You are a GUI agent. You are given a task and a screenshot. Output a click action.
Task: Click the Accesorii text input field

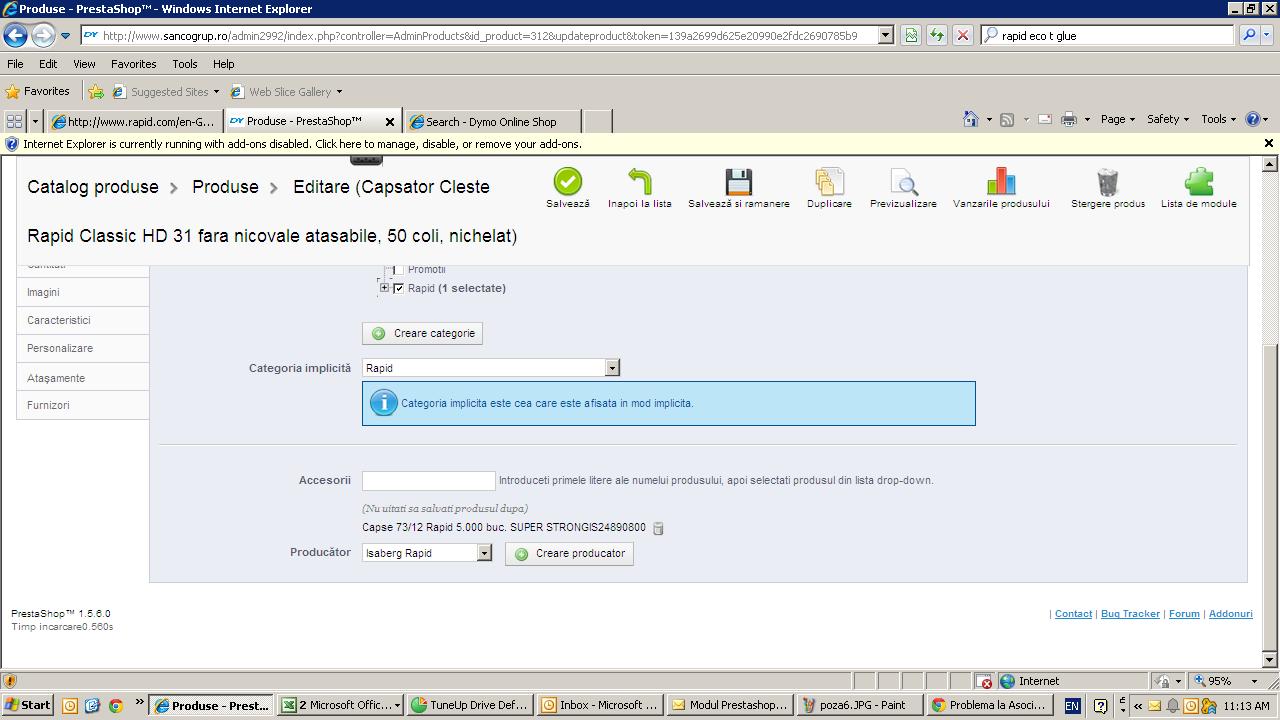point(428,480)
